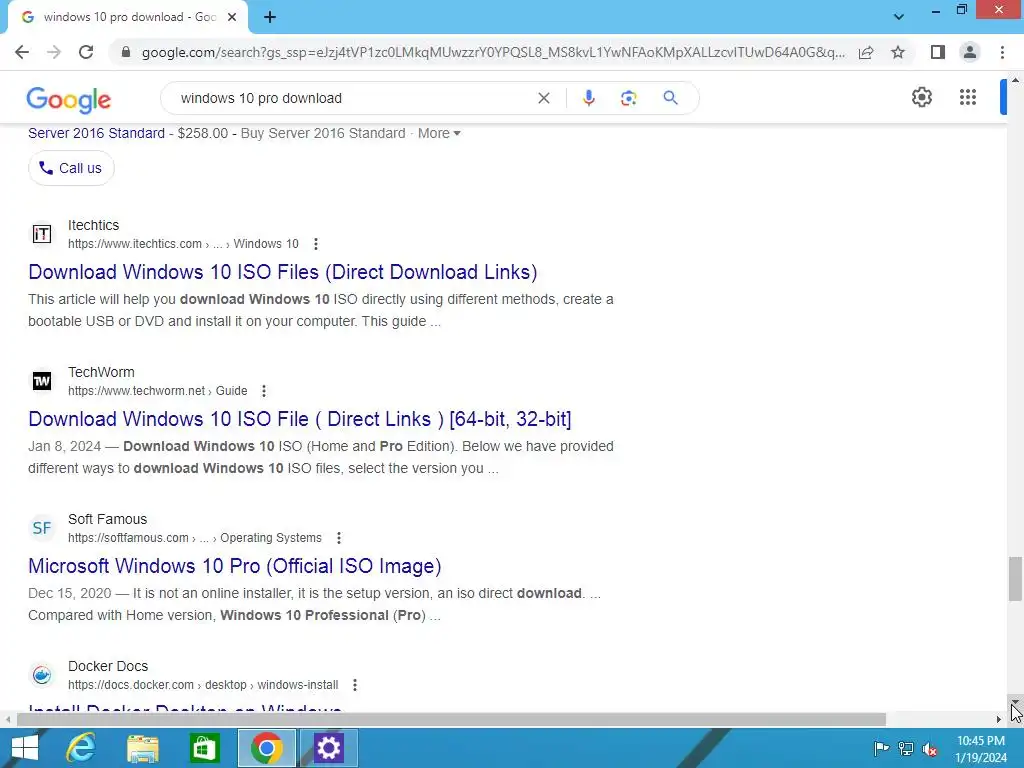View site info via the lock icon
The height and width of the screenshot is (768, 1024).
(126, 52)
